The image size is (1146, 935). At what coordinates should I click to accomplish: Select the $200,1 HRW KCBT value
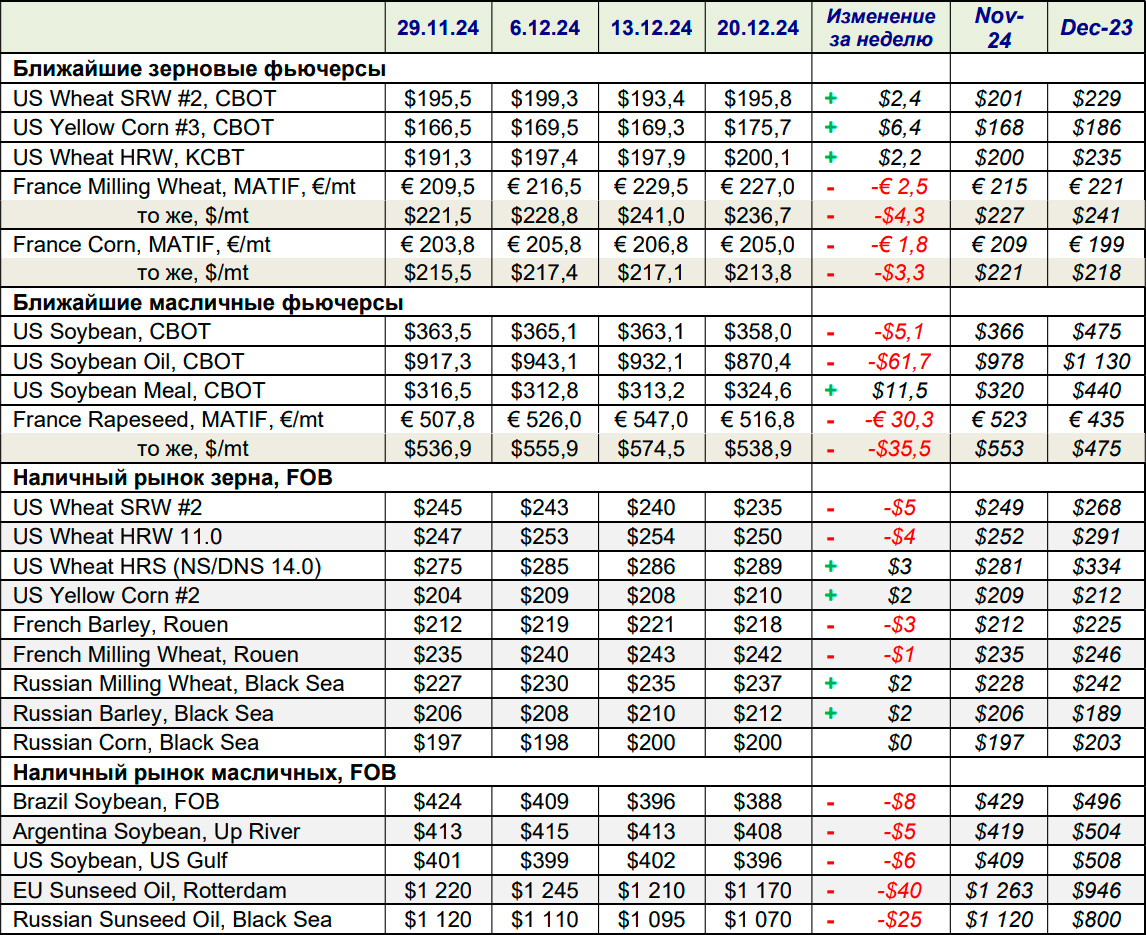[x=758, y=157]
